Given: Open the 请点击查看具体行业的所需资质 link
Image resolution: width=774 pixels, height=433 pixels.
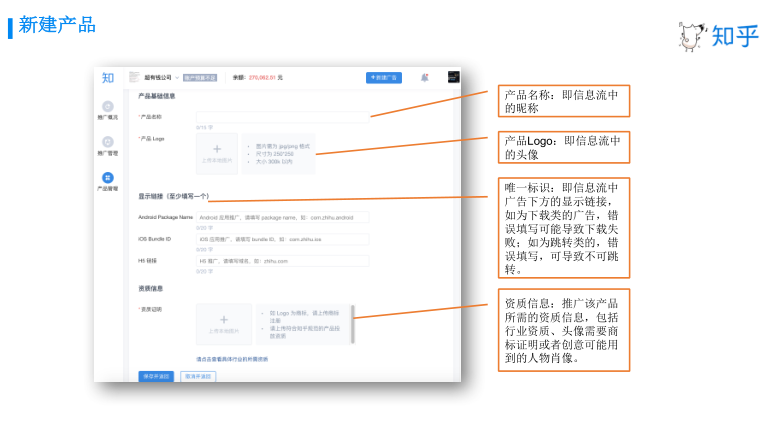Looking at the screenshot, I should 232,358.
